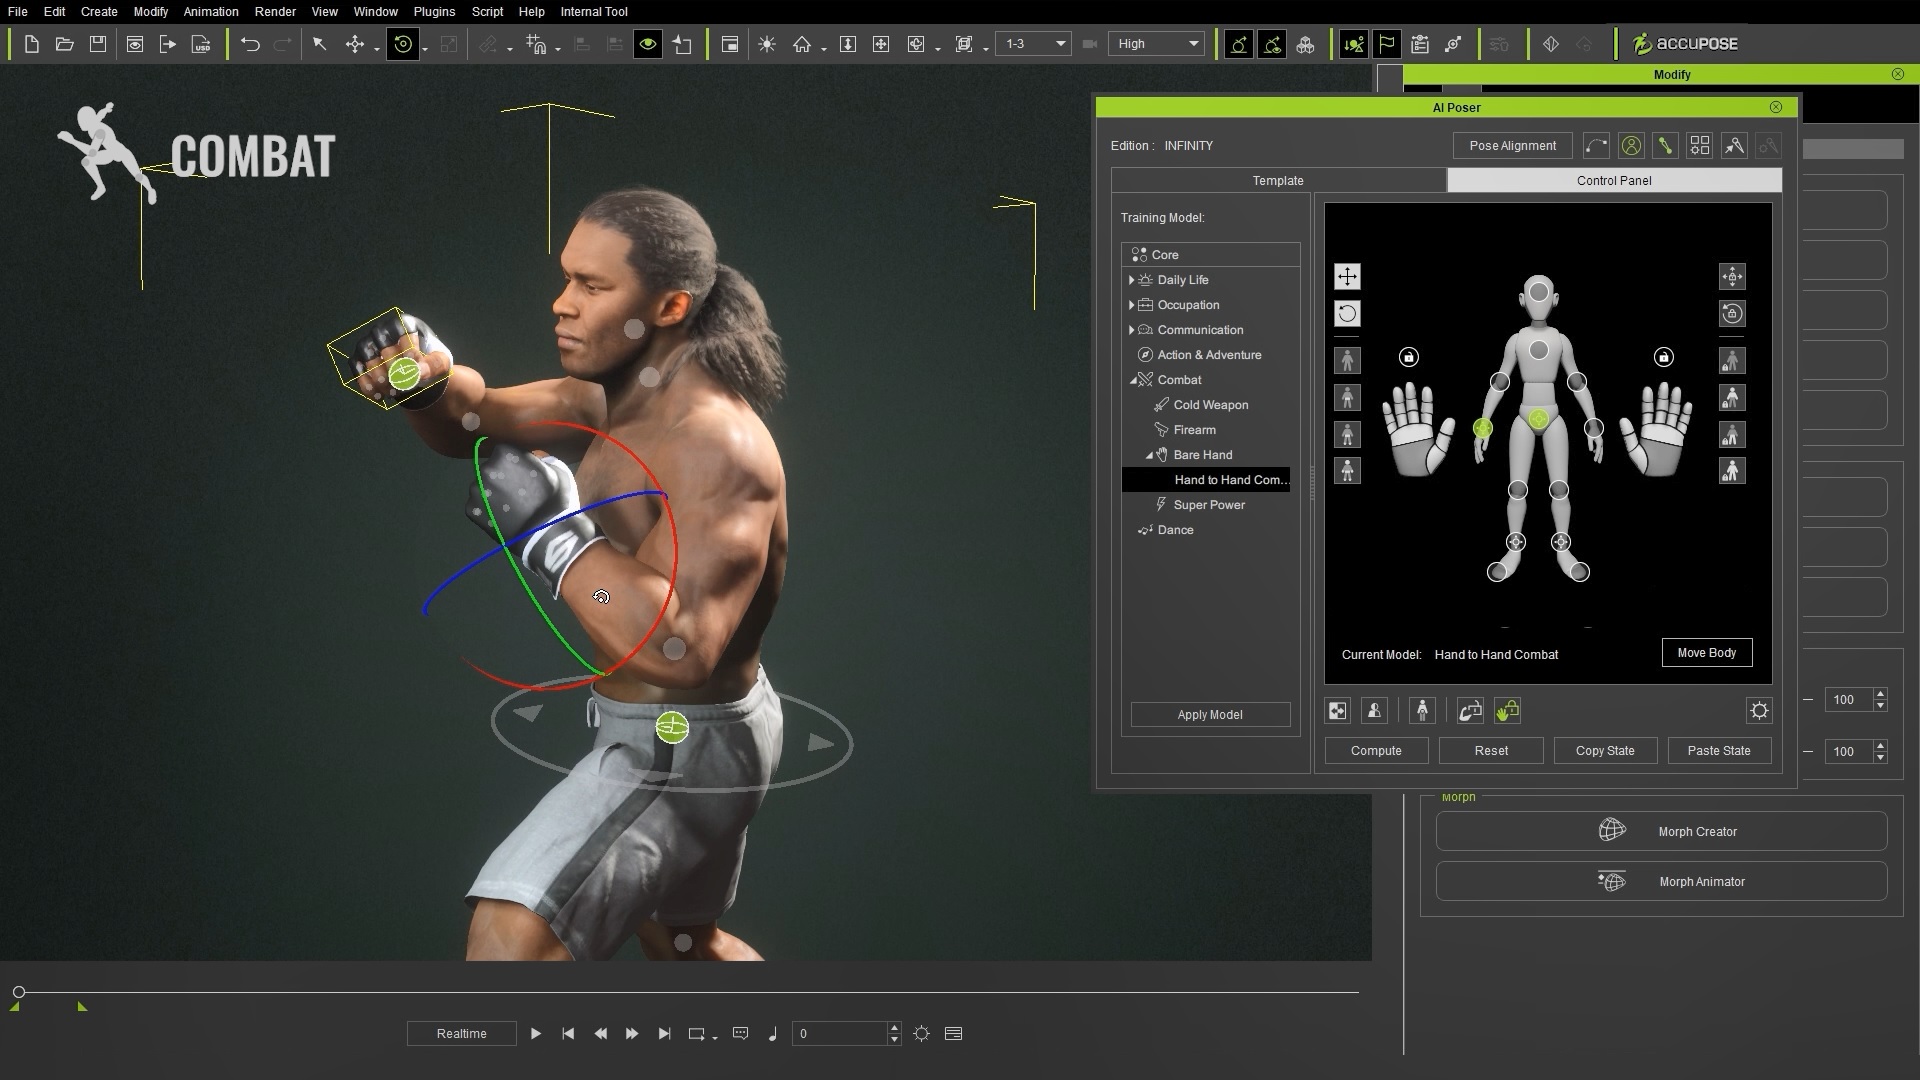Click the four-squares grid icon in AI Poser
This screenshot has height=1080, width=1920.
pyautogui.click(x=1699, y=146)
